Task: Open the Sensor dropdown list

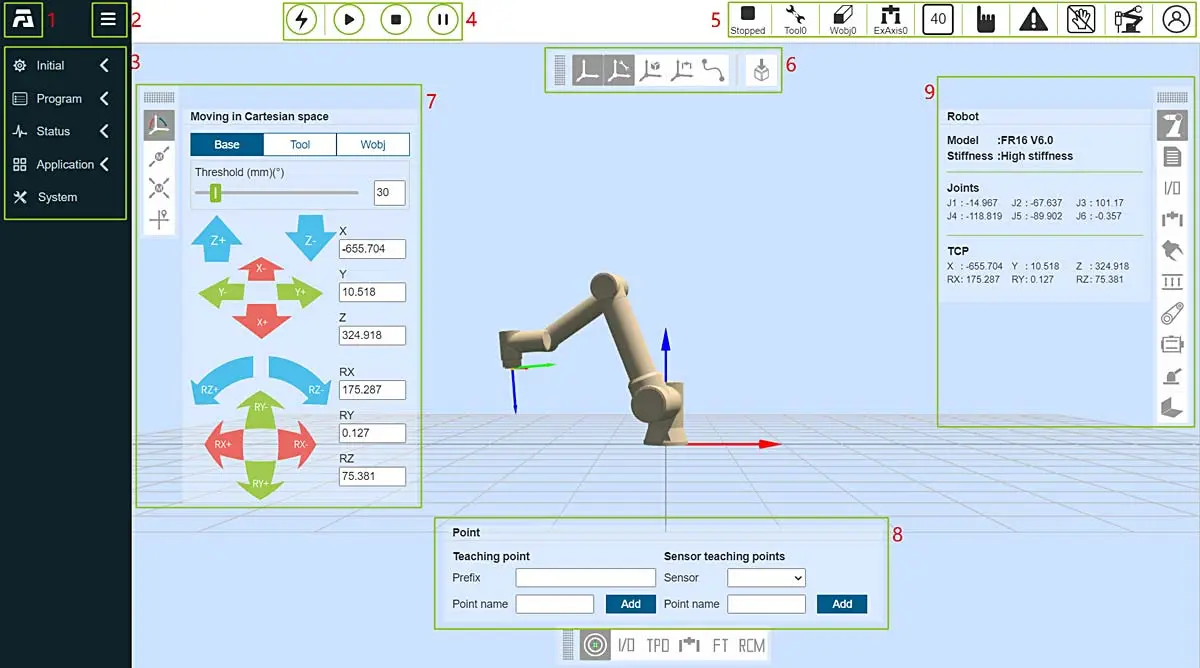Action: point(766,577)
